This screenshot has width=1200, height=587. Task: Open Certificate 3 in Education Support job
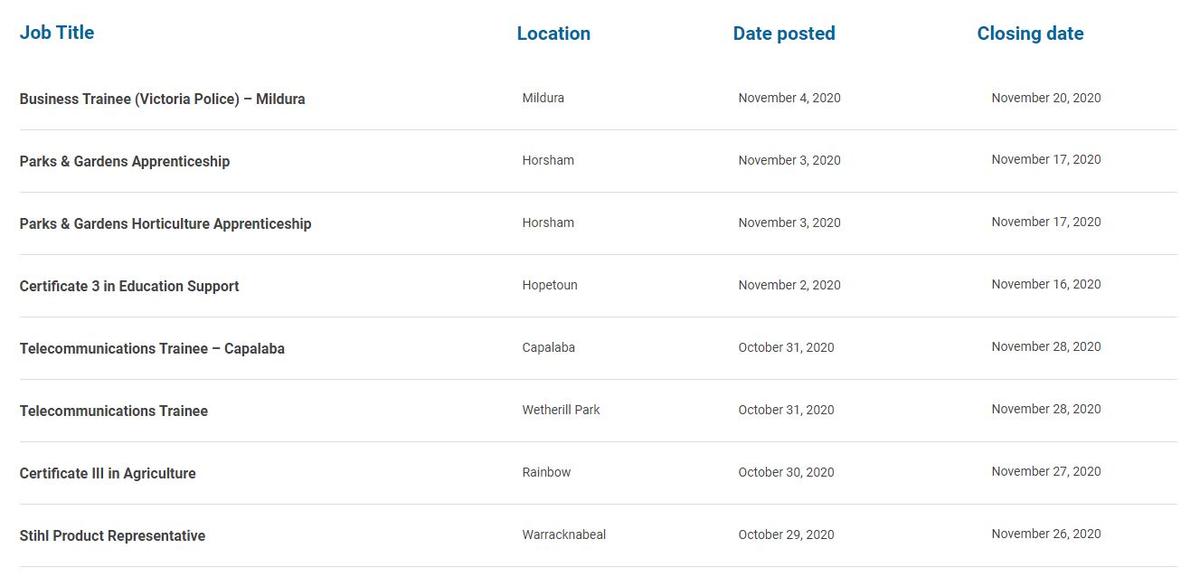click(x=129, y=286)
